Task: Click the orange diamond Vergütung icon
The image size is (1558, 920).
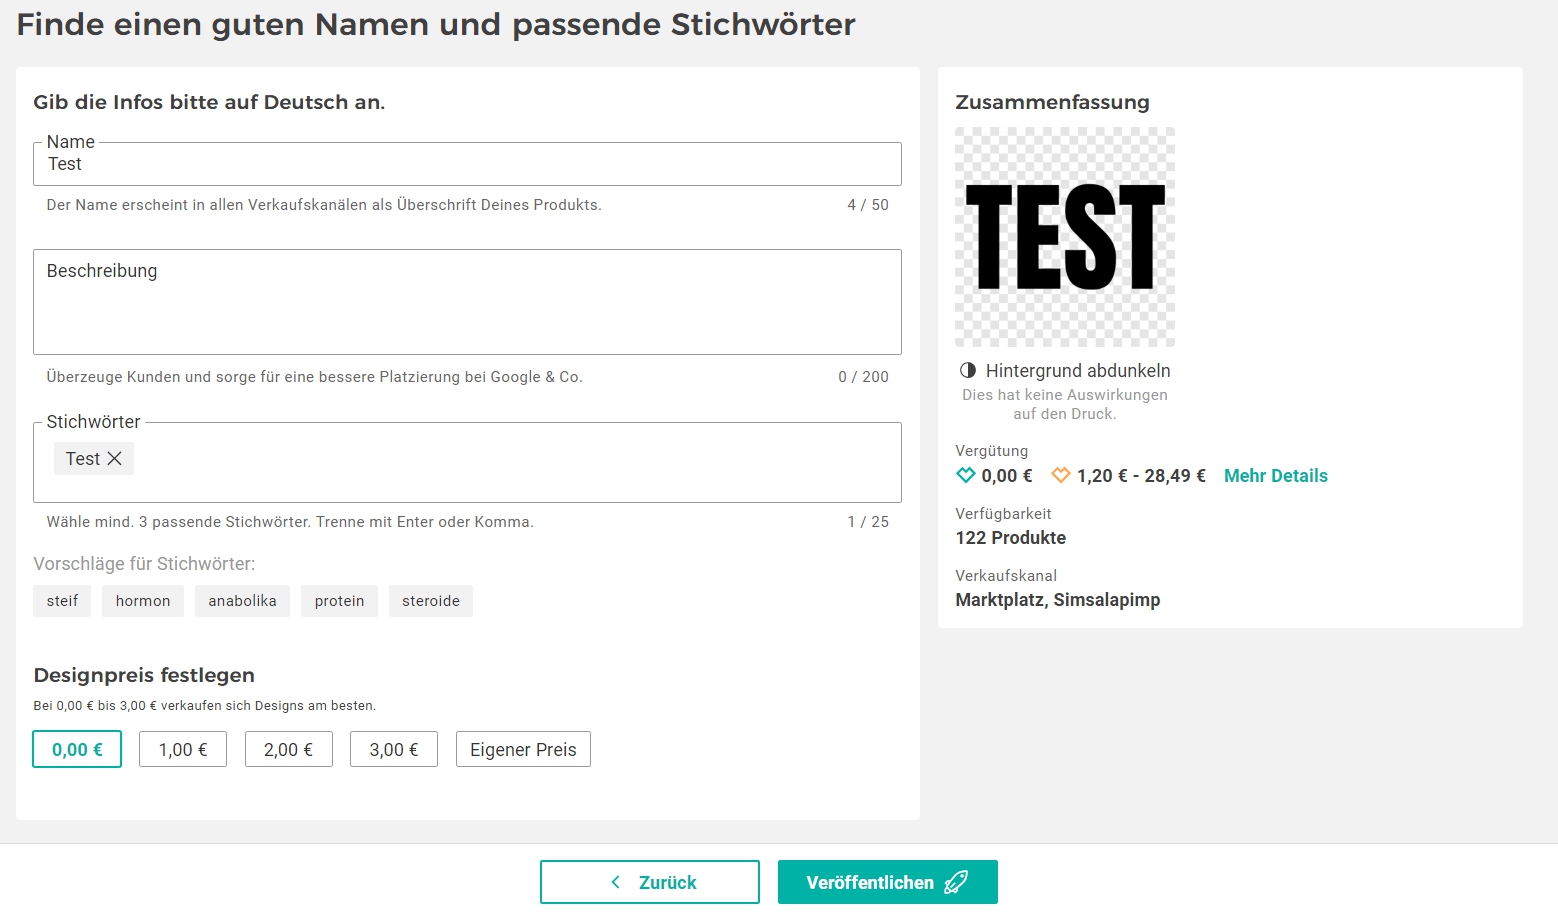Action: [x=1061, y=476]
